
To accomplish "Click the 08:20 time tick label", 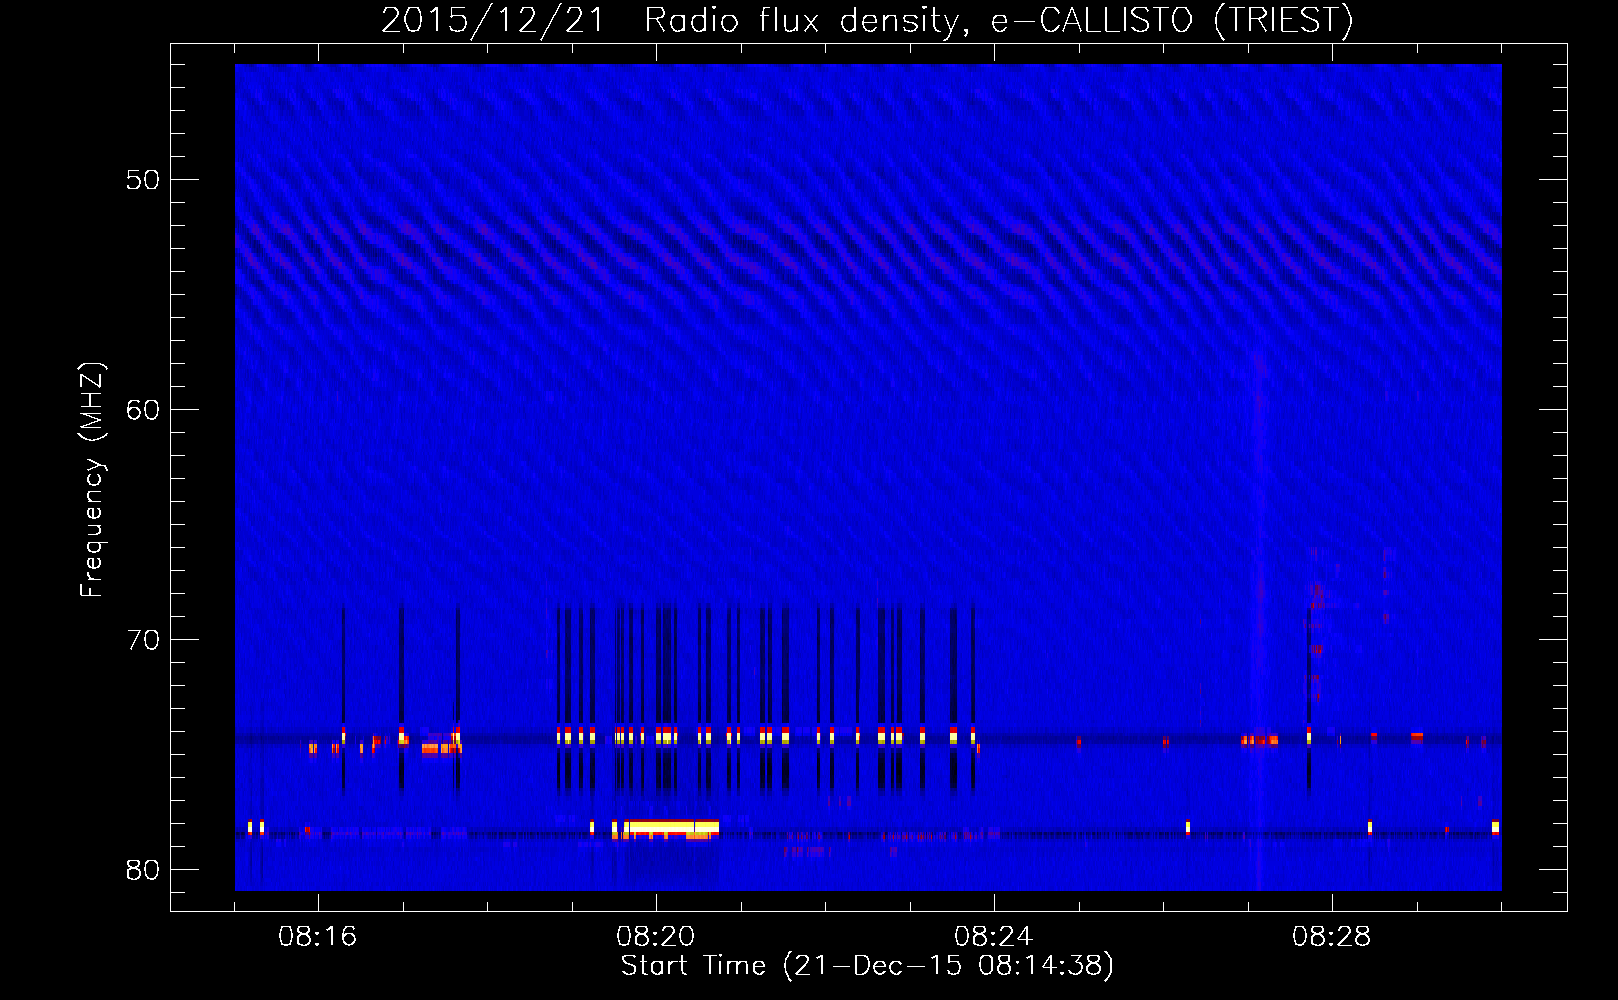I will point(656,937).
